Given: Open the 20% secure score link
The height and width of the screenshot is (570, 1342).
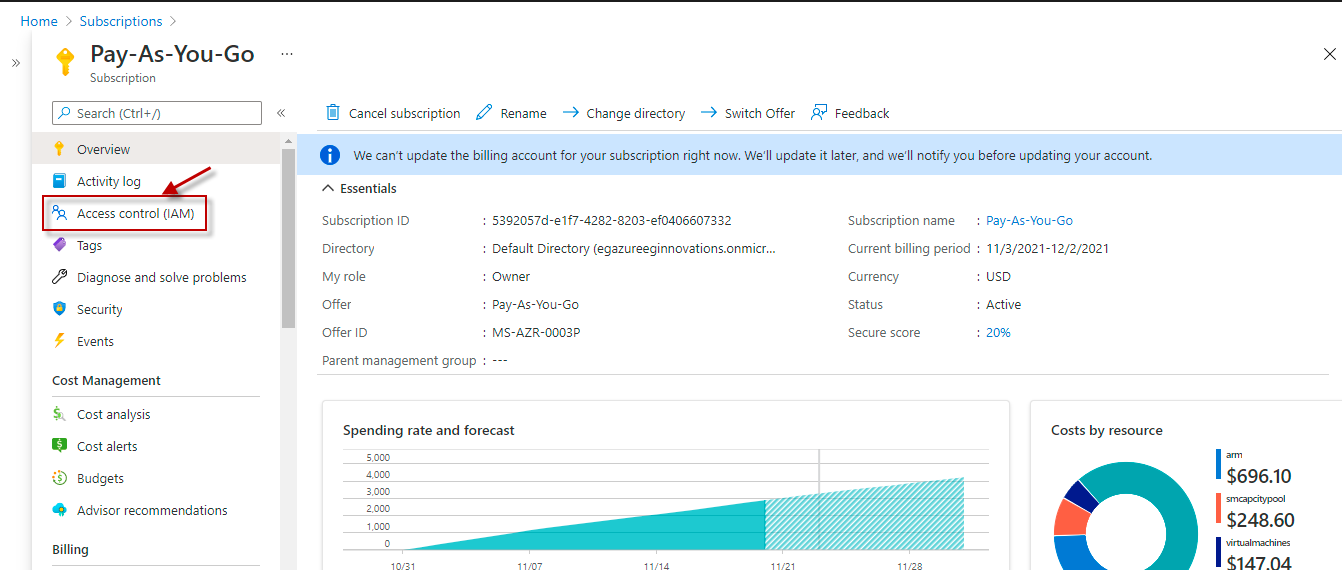Looking at the screenshot, I should (998, 332).
